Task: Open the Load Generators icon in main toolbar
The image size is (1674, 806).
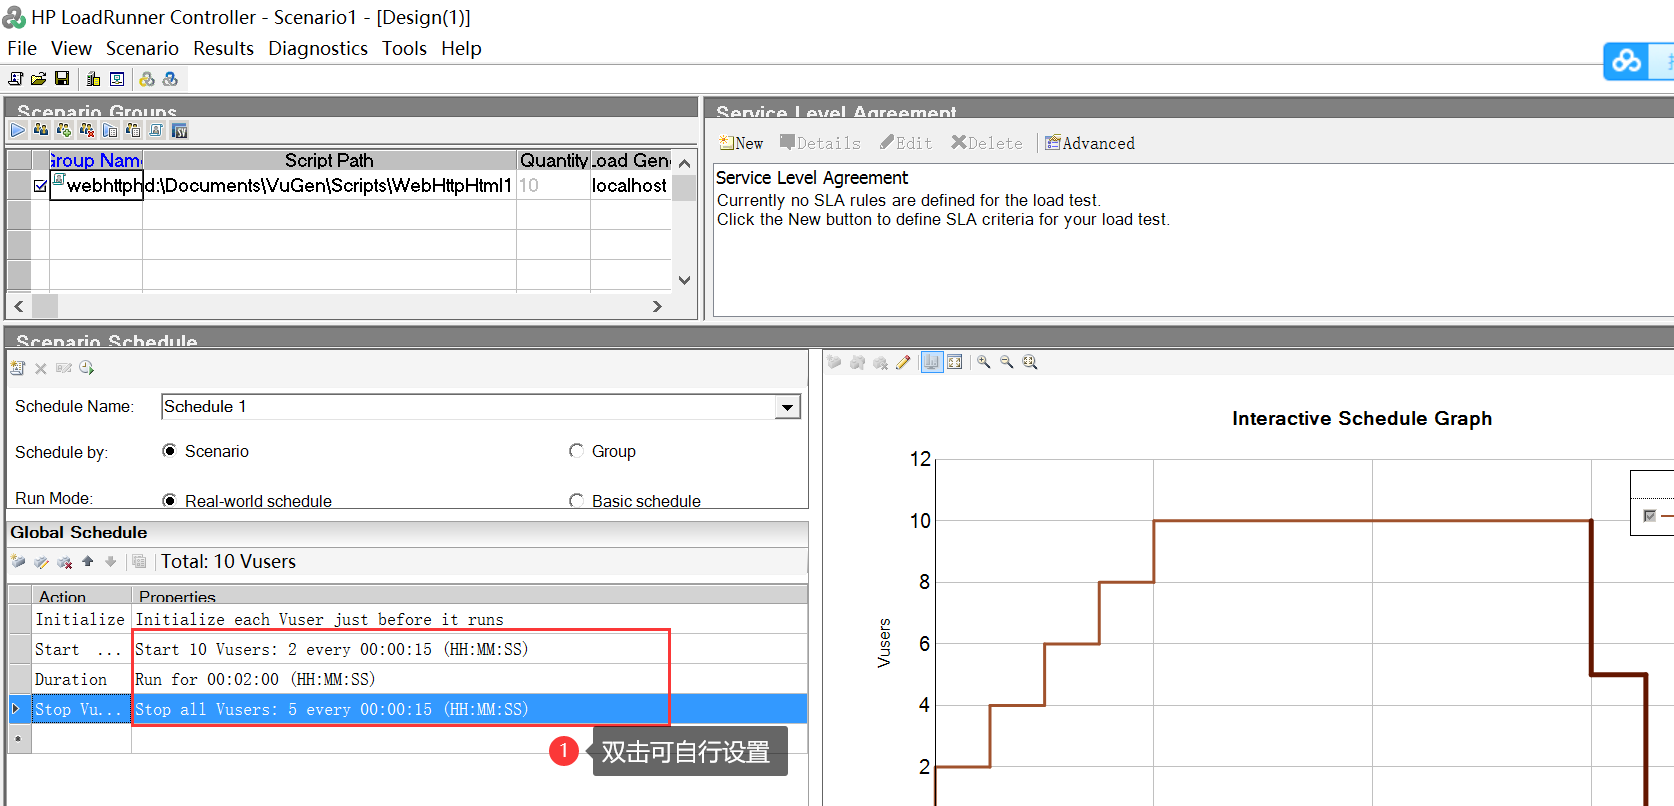Action: [93, 79]
